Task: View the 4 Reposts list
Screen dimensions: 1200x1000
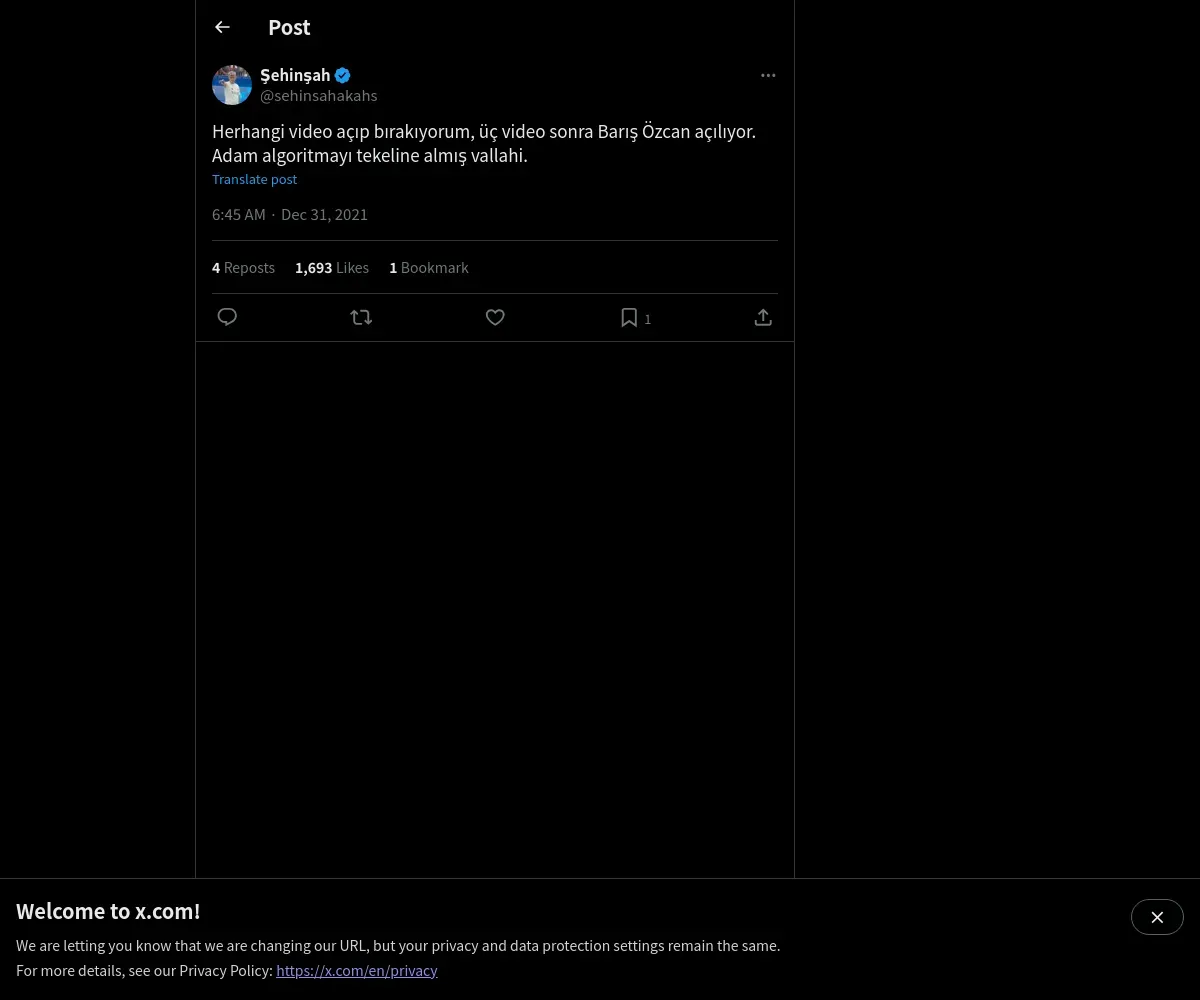Action: (x=243, y=267)
